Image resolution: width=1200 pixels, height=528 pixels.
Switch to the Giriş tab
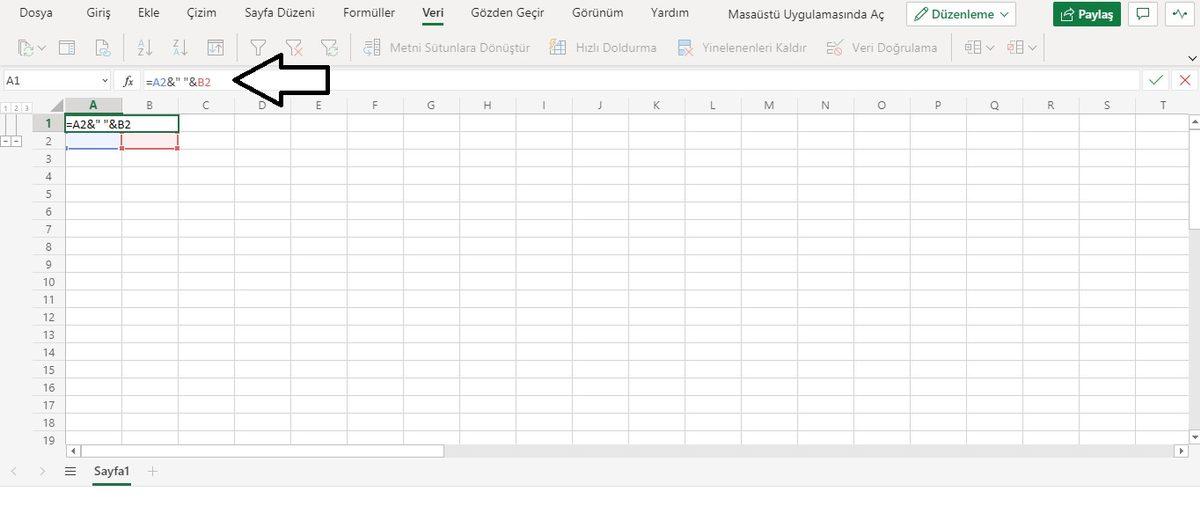click(x=98, y=13)
